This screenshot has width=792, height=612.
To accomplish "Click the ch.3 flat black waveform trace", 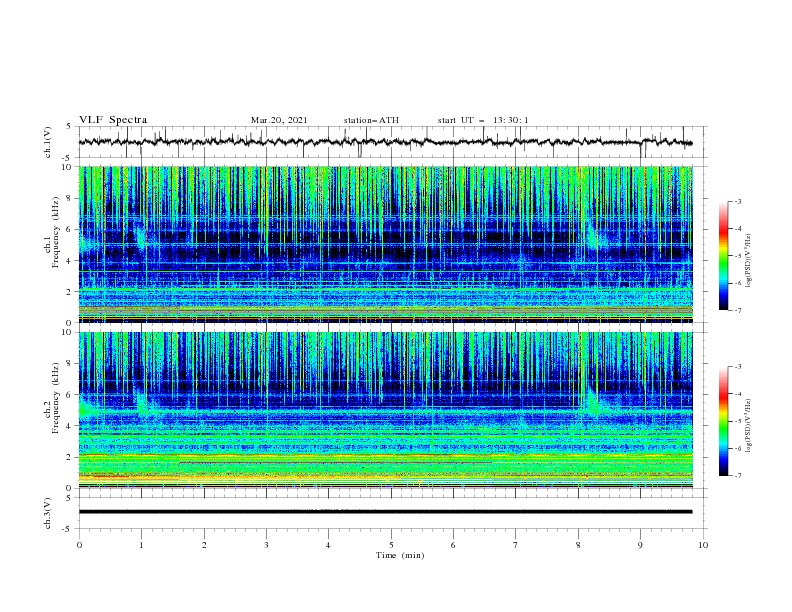I will (385, 512).
